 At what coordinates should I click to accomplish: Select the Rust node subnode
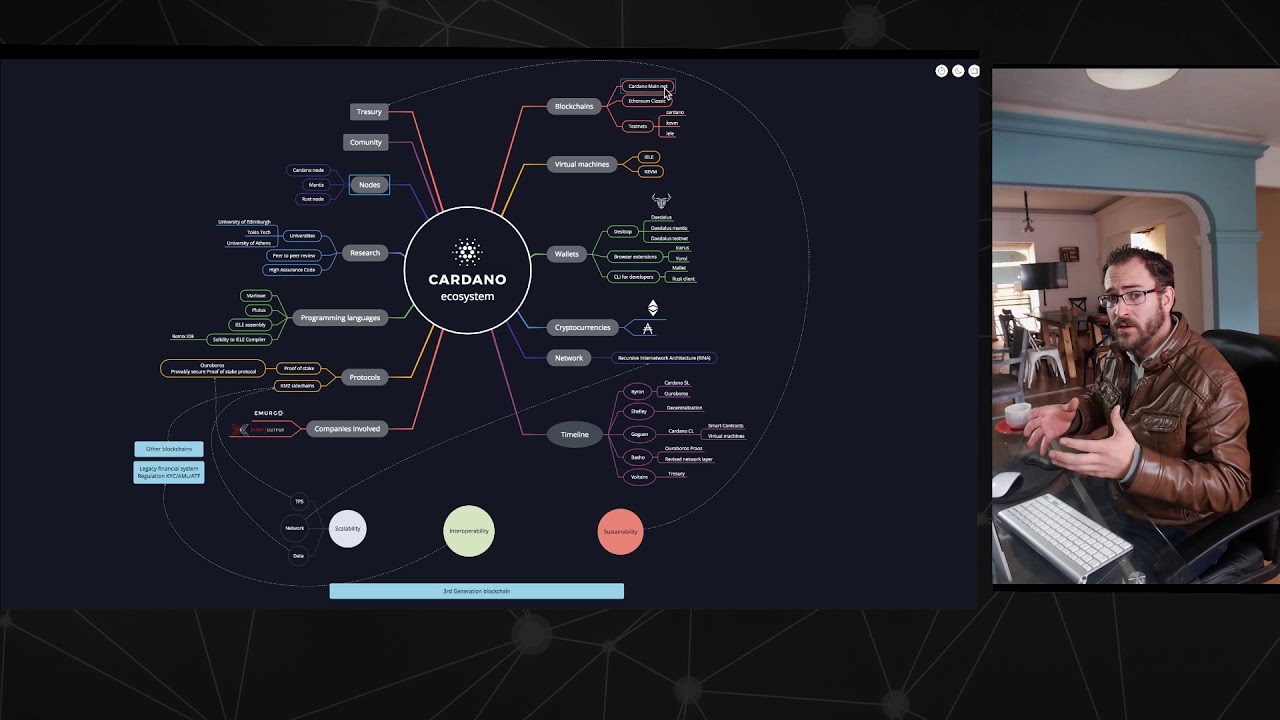click(313, 199)
